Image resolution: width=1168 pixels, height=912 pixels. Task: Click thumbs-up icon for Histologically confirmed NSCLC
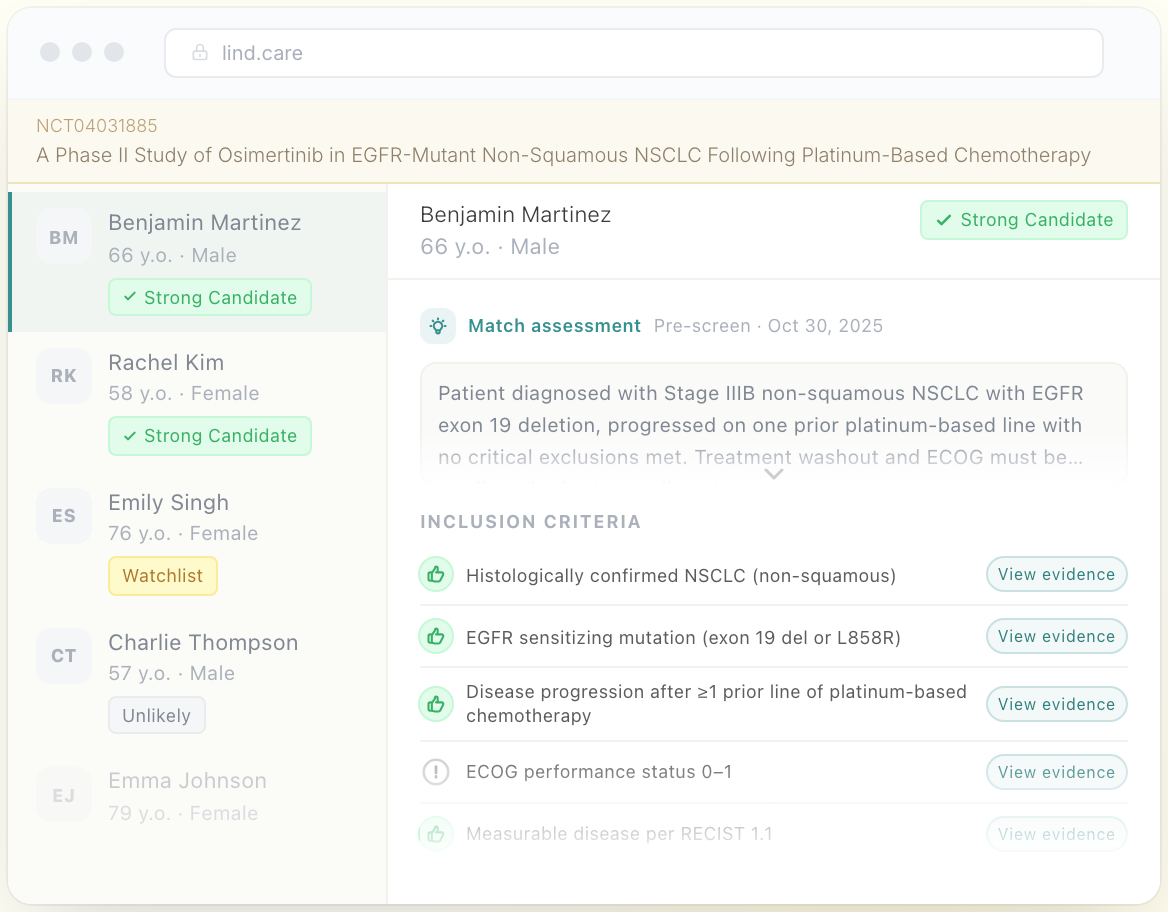point(436,575)
